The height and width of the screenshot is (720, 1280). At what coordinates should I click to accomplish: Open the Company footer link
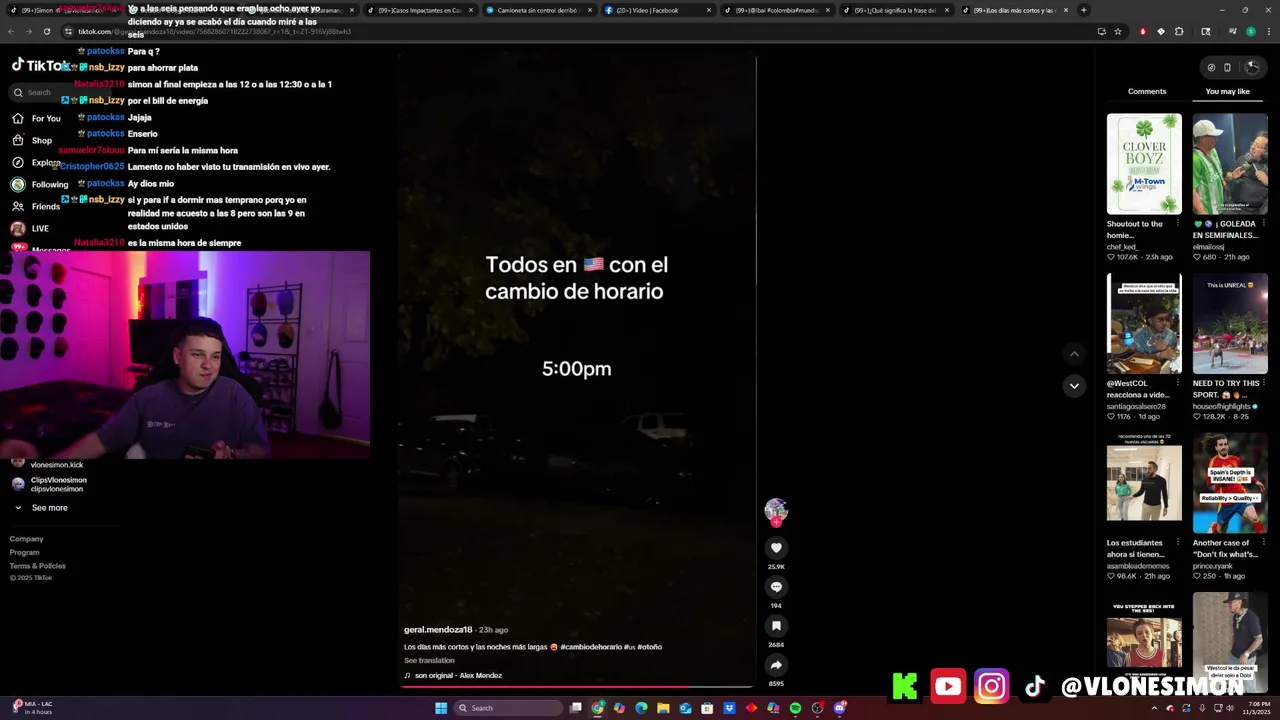click(27, 539)
